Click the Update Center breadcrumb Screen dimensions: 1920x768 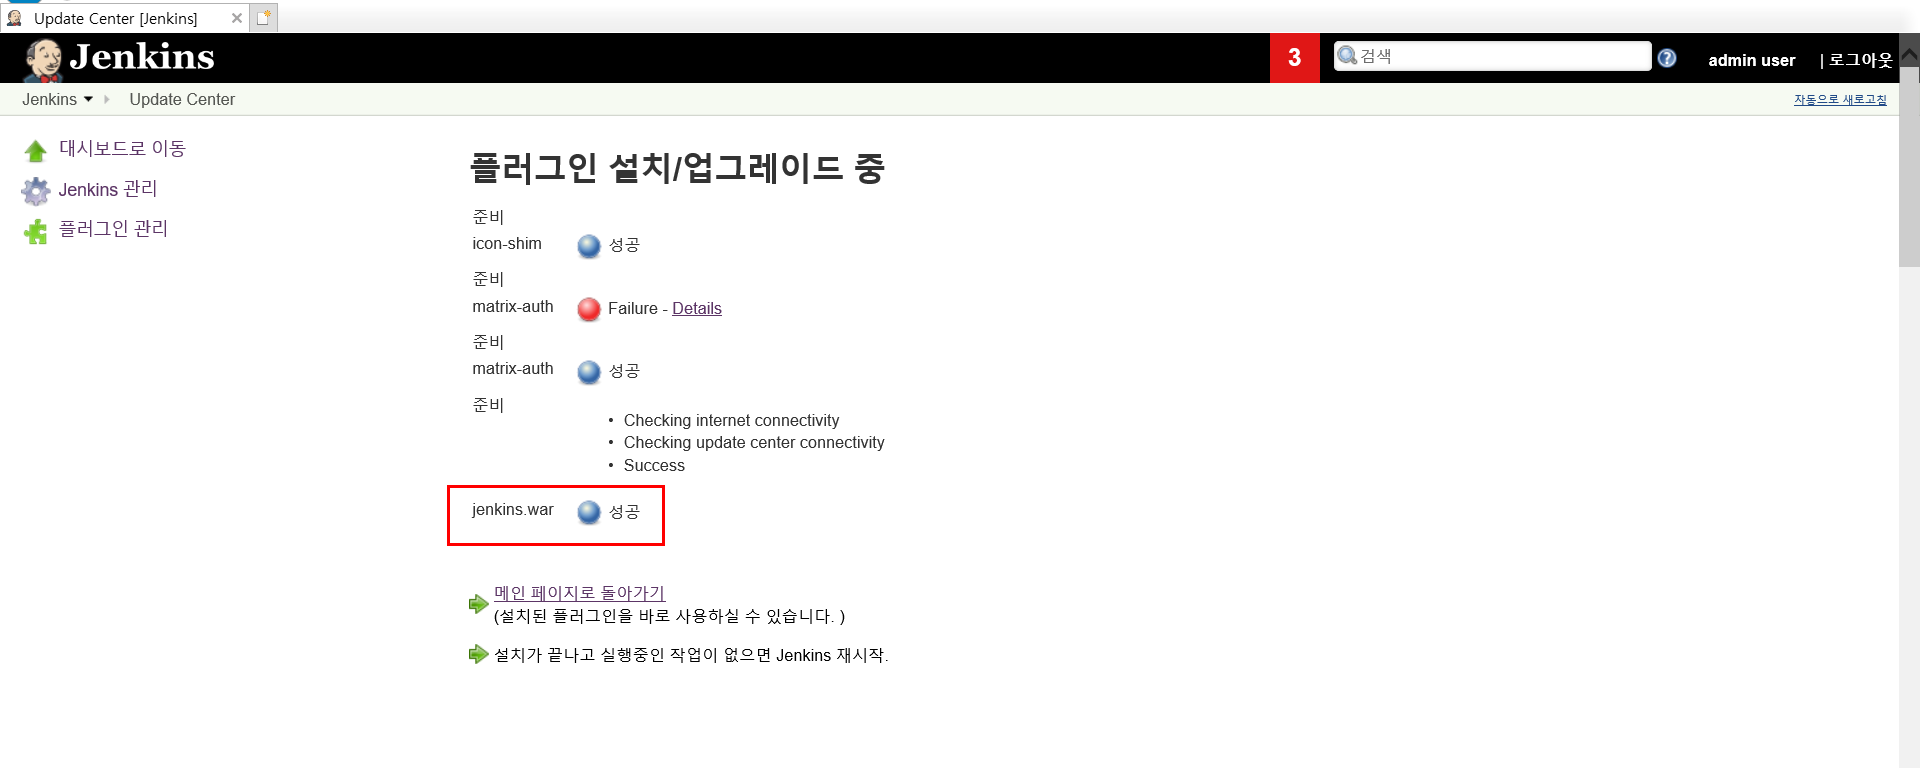click(182, 99)
